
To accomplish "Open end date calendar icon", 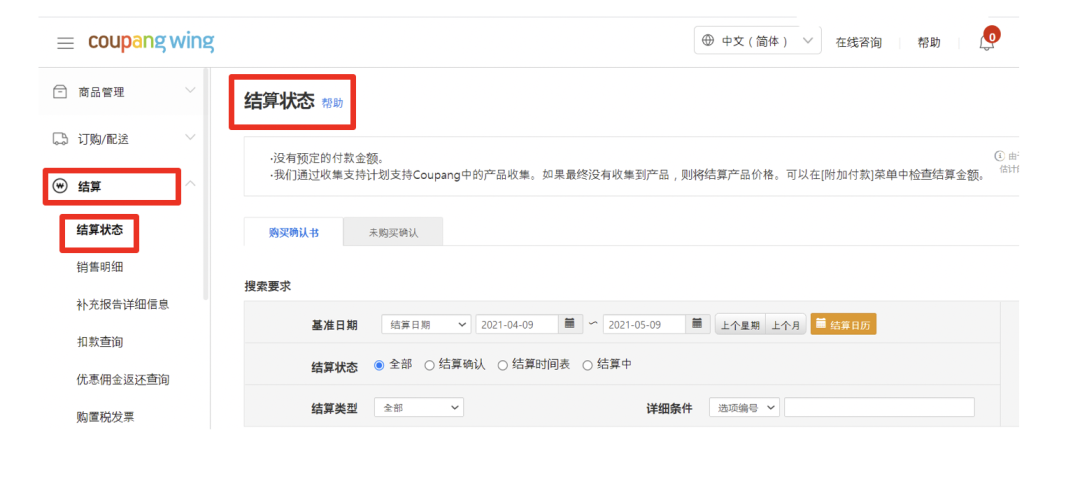I will point(697,323).
